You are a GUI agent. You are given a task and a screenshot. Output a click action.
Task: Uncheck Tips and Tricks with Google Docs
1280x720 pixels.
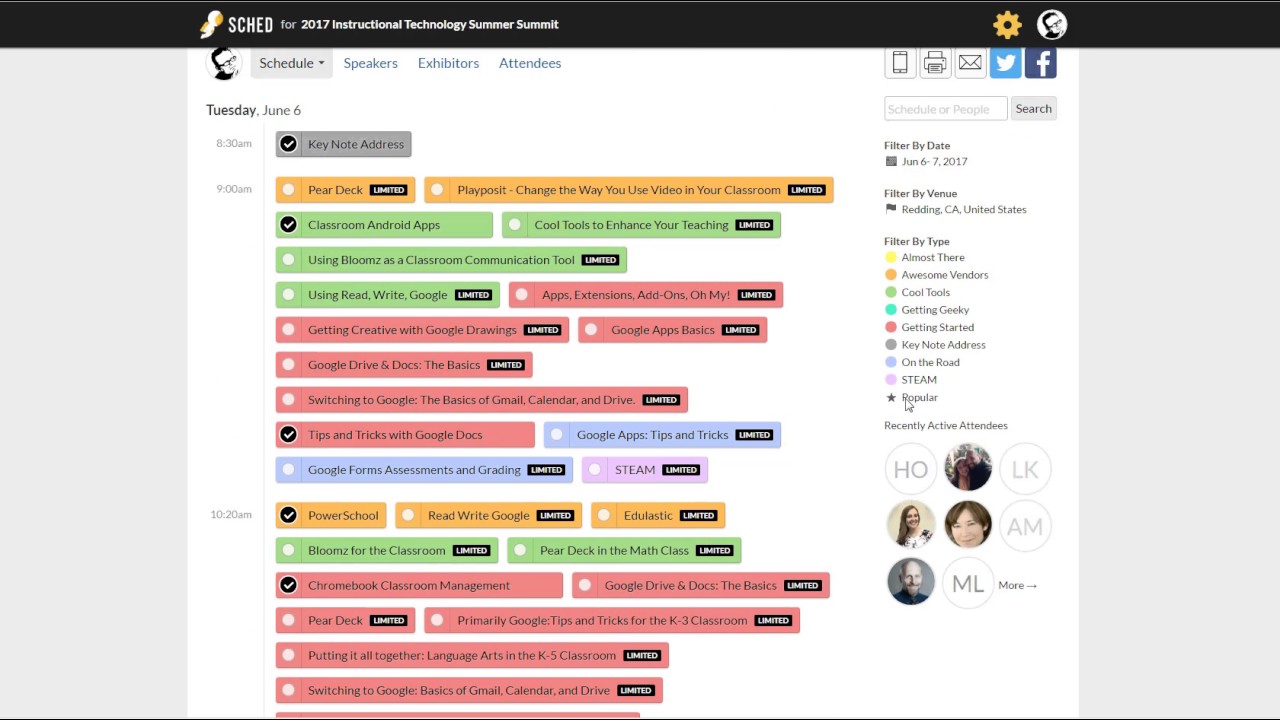289,435
